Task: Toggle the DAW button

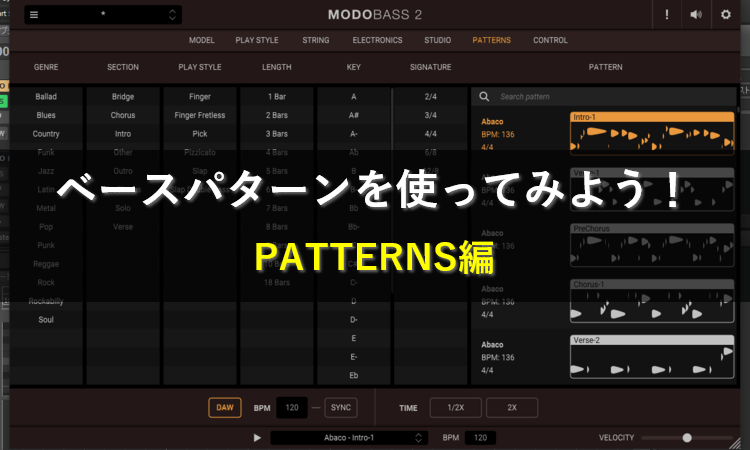Action: 225,407
